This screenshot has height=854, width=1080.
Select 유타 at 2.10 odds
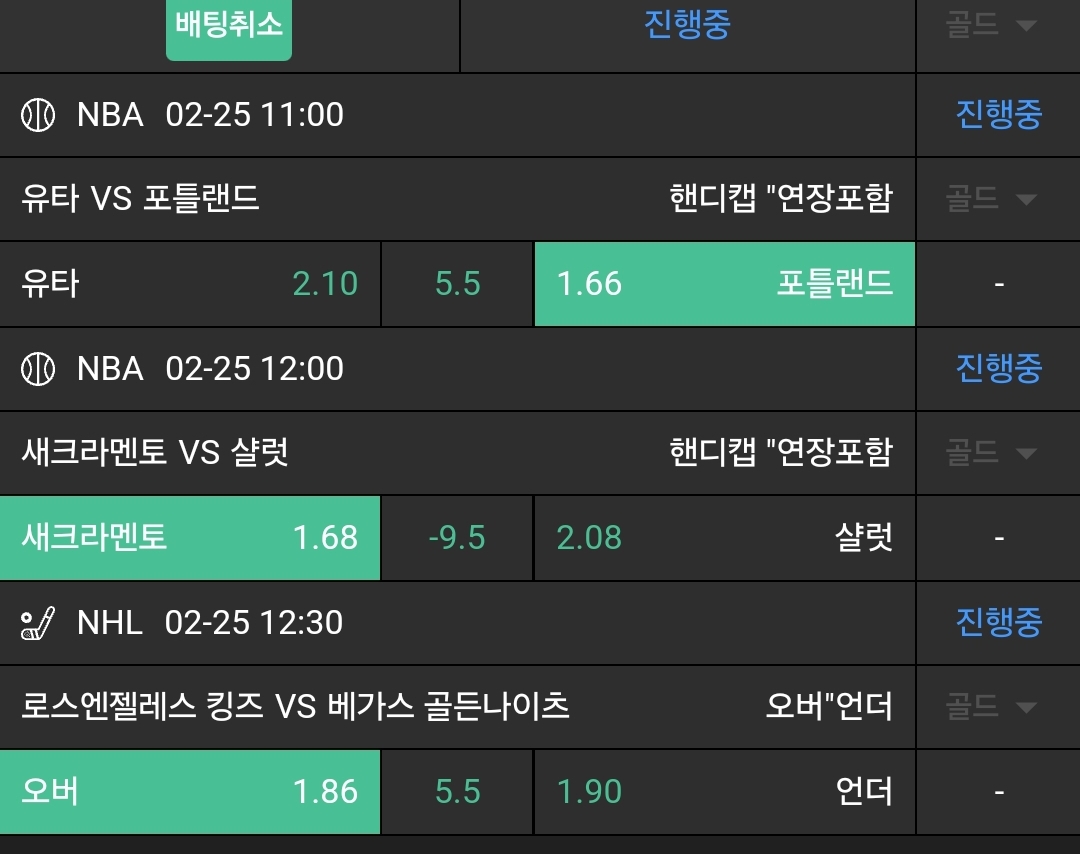(190, 284)
